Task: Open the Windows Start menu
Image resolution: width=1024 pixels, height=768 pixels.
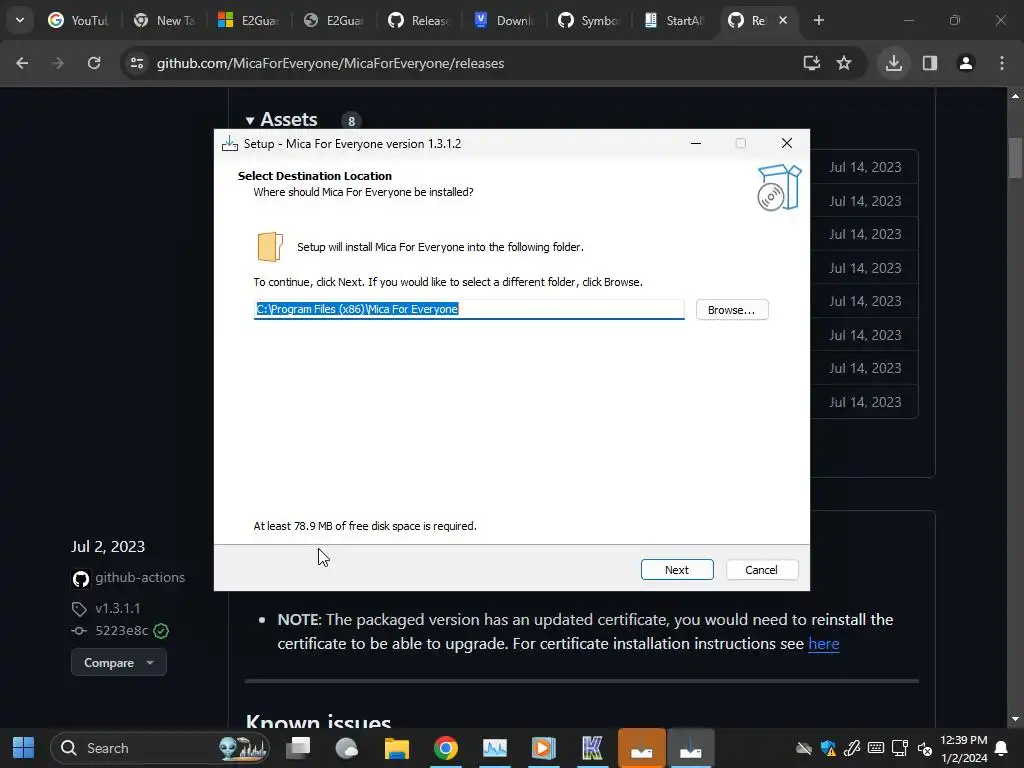Action: click(x=24, y=748)
